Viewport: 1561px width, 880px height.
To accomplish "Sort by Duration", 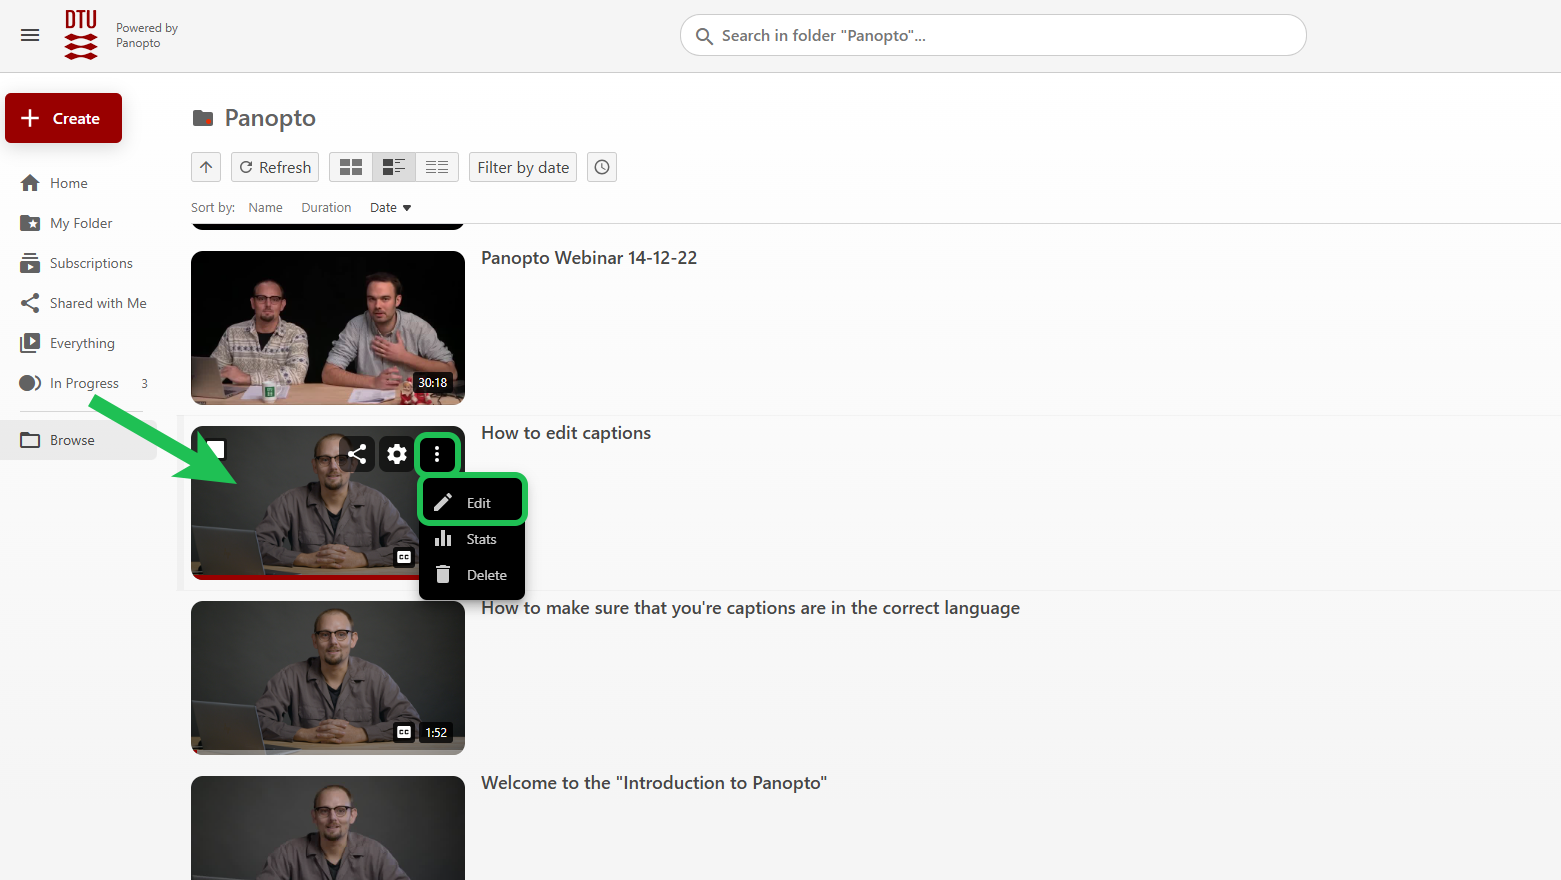I will tap(326, 208).
